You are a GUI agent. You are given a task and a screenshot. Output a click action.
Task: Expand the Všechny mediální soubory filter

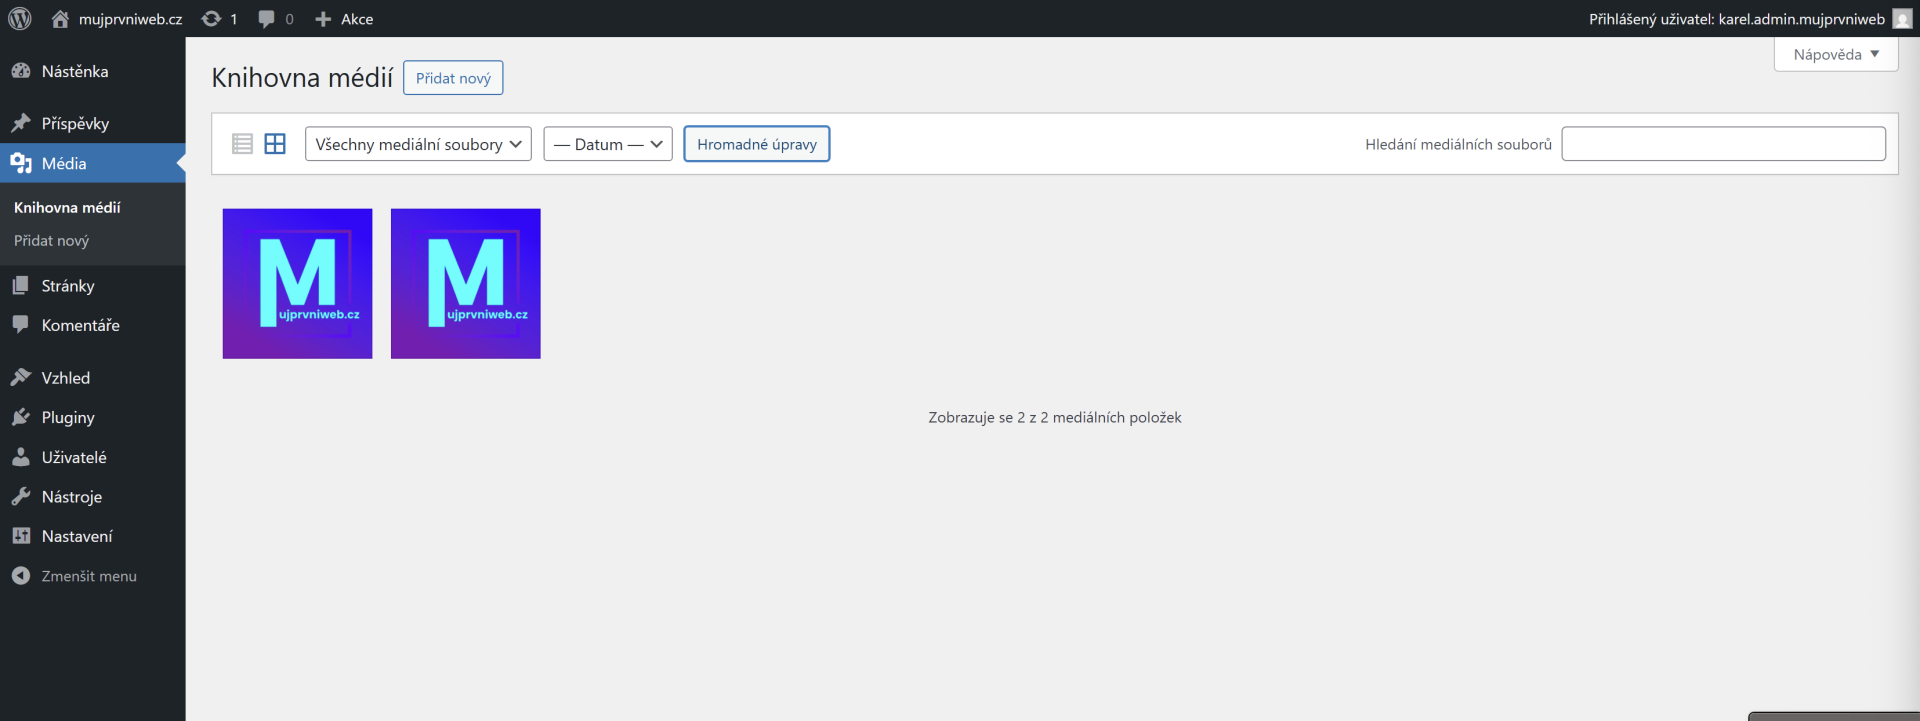418,144
